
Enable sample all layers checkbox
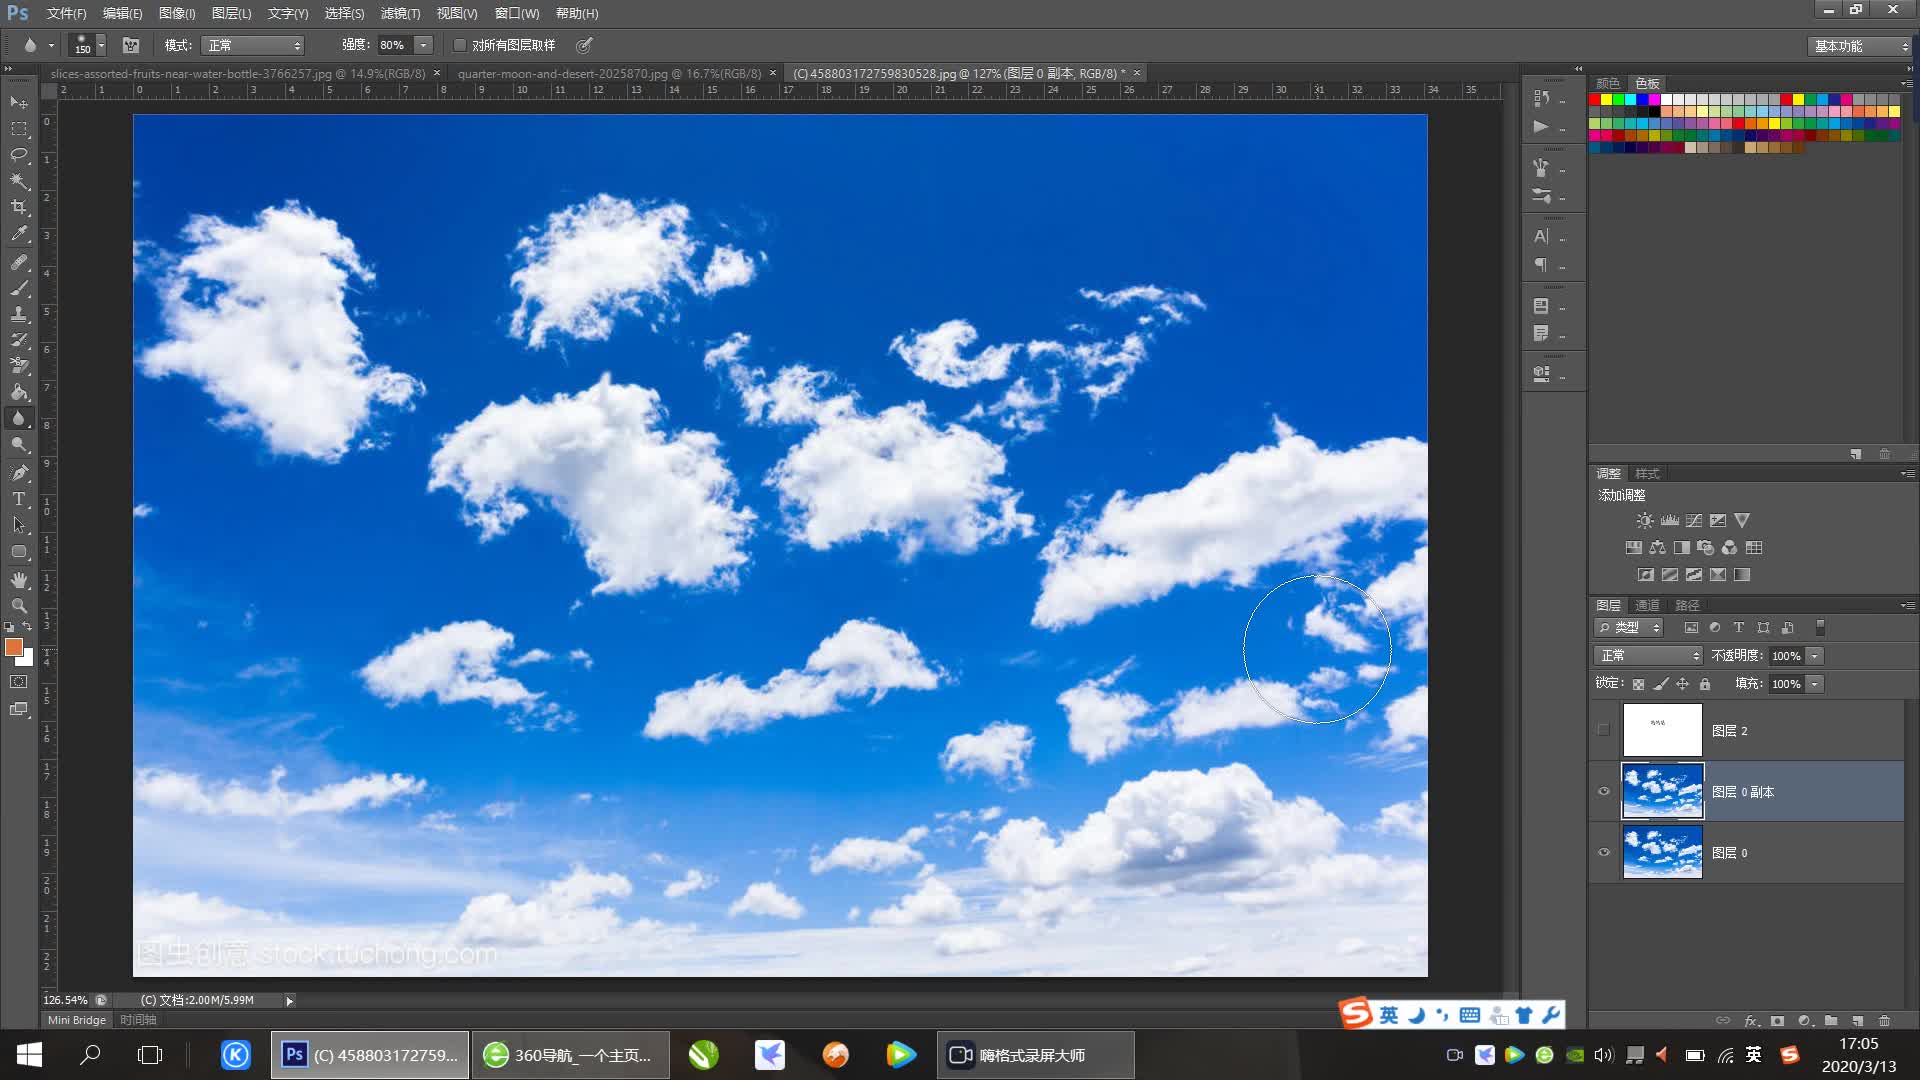[460, 45]
